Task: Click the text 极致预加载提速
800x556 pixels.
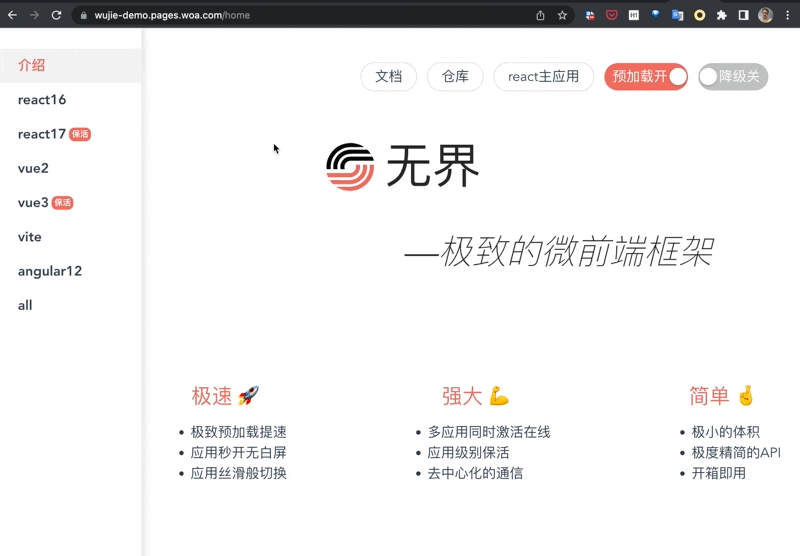Action: coord(238,432)
